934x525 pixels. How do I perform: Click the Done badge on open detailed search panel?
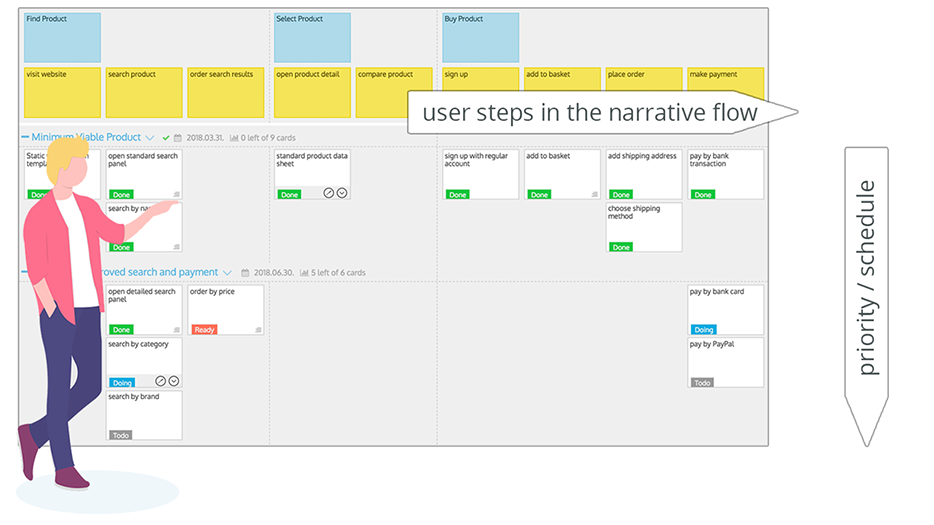(122, 330)
